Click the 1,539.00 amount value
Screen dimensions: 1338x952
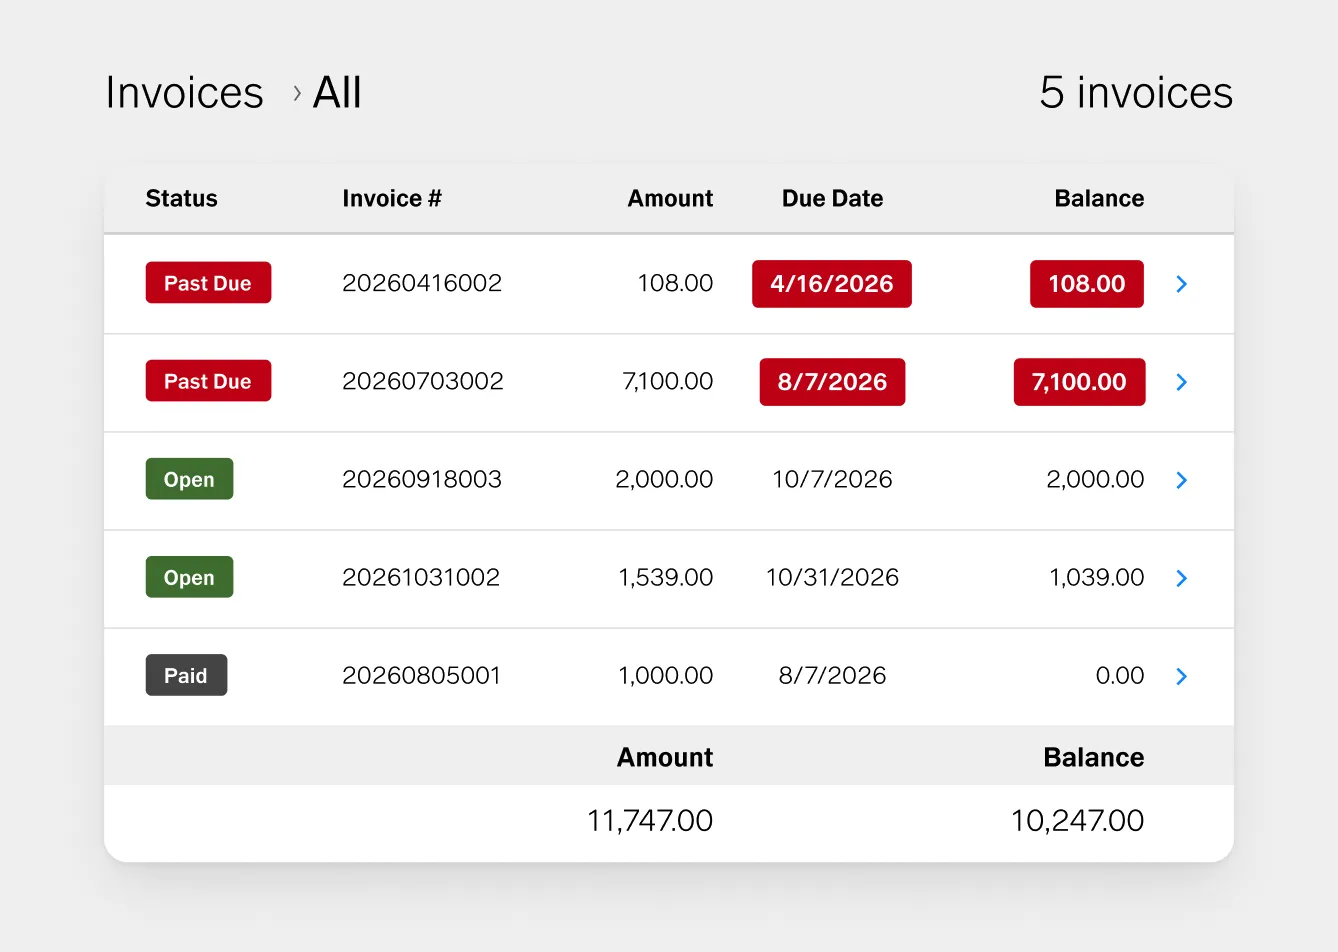(x=666, y=577)
